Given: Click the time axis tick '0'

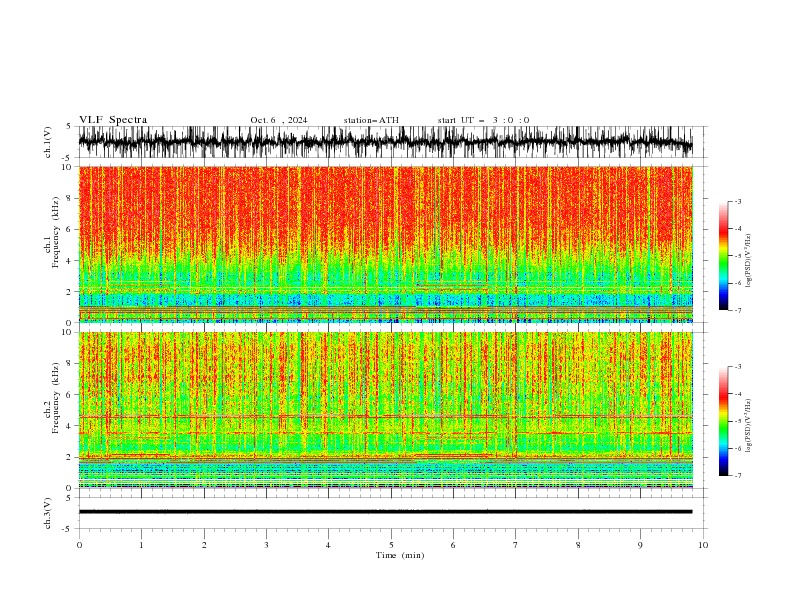Looking at the screenshot, I should 79,545.
